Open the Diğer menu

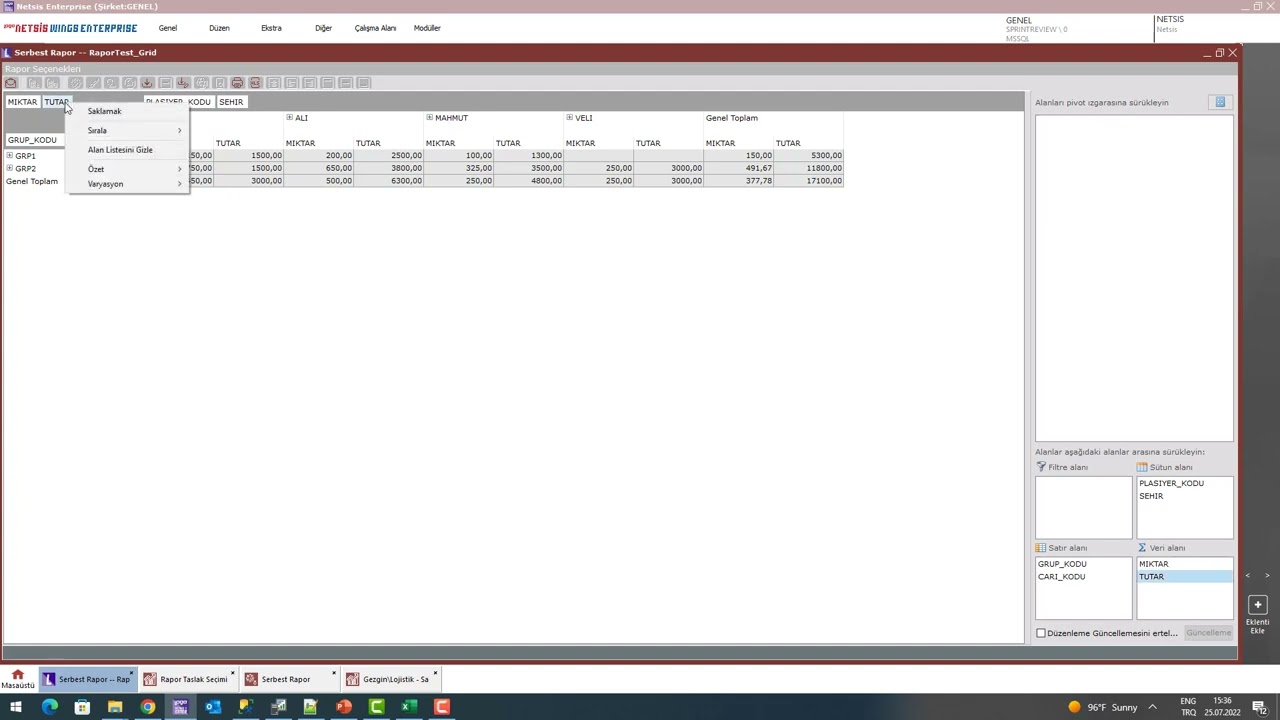pyautogui.click(x=323, y=28)
